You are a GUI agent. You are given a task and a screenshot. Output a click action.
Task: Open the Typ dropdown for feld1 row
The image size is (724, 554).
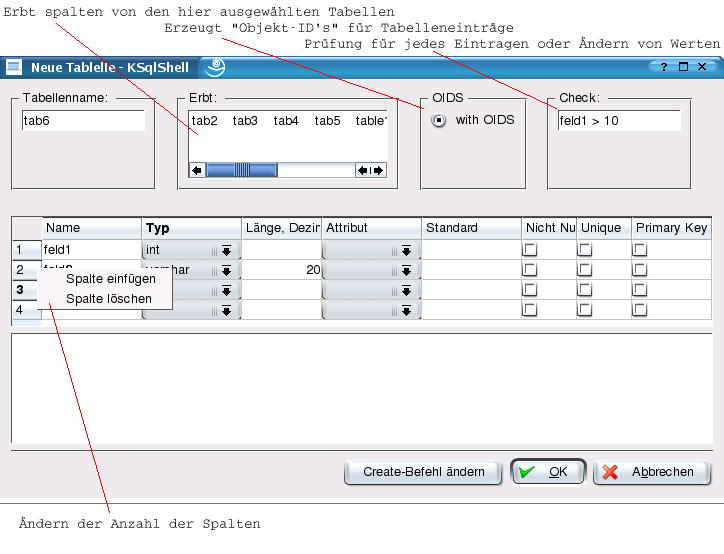pyautogui.click(x=226, y=250)
